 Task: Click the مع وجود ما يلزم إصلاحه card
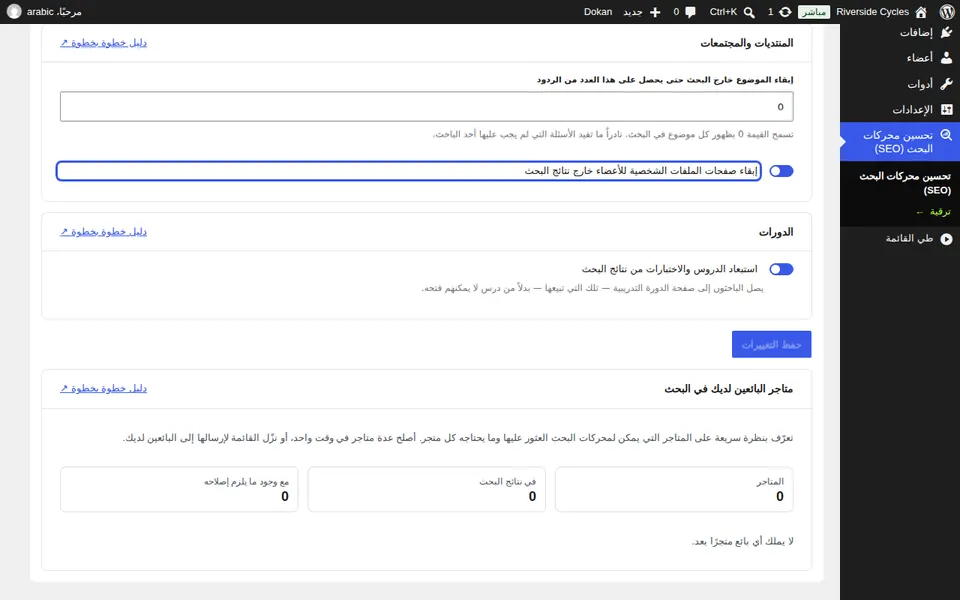179,489
